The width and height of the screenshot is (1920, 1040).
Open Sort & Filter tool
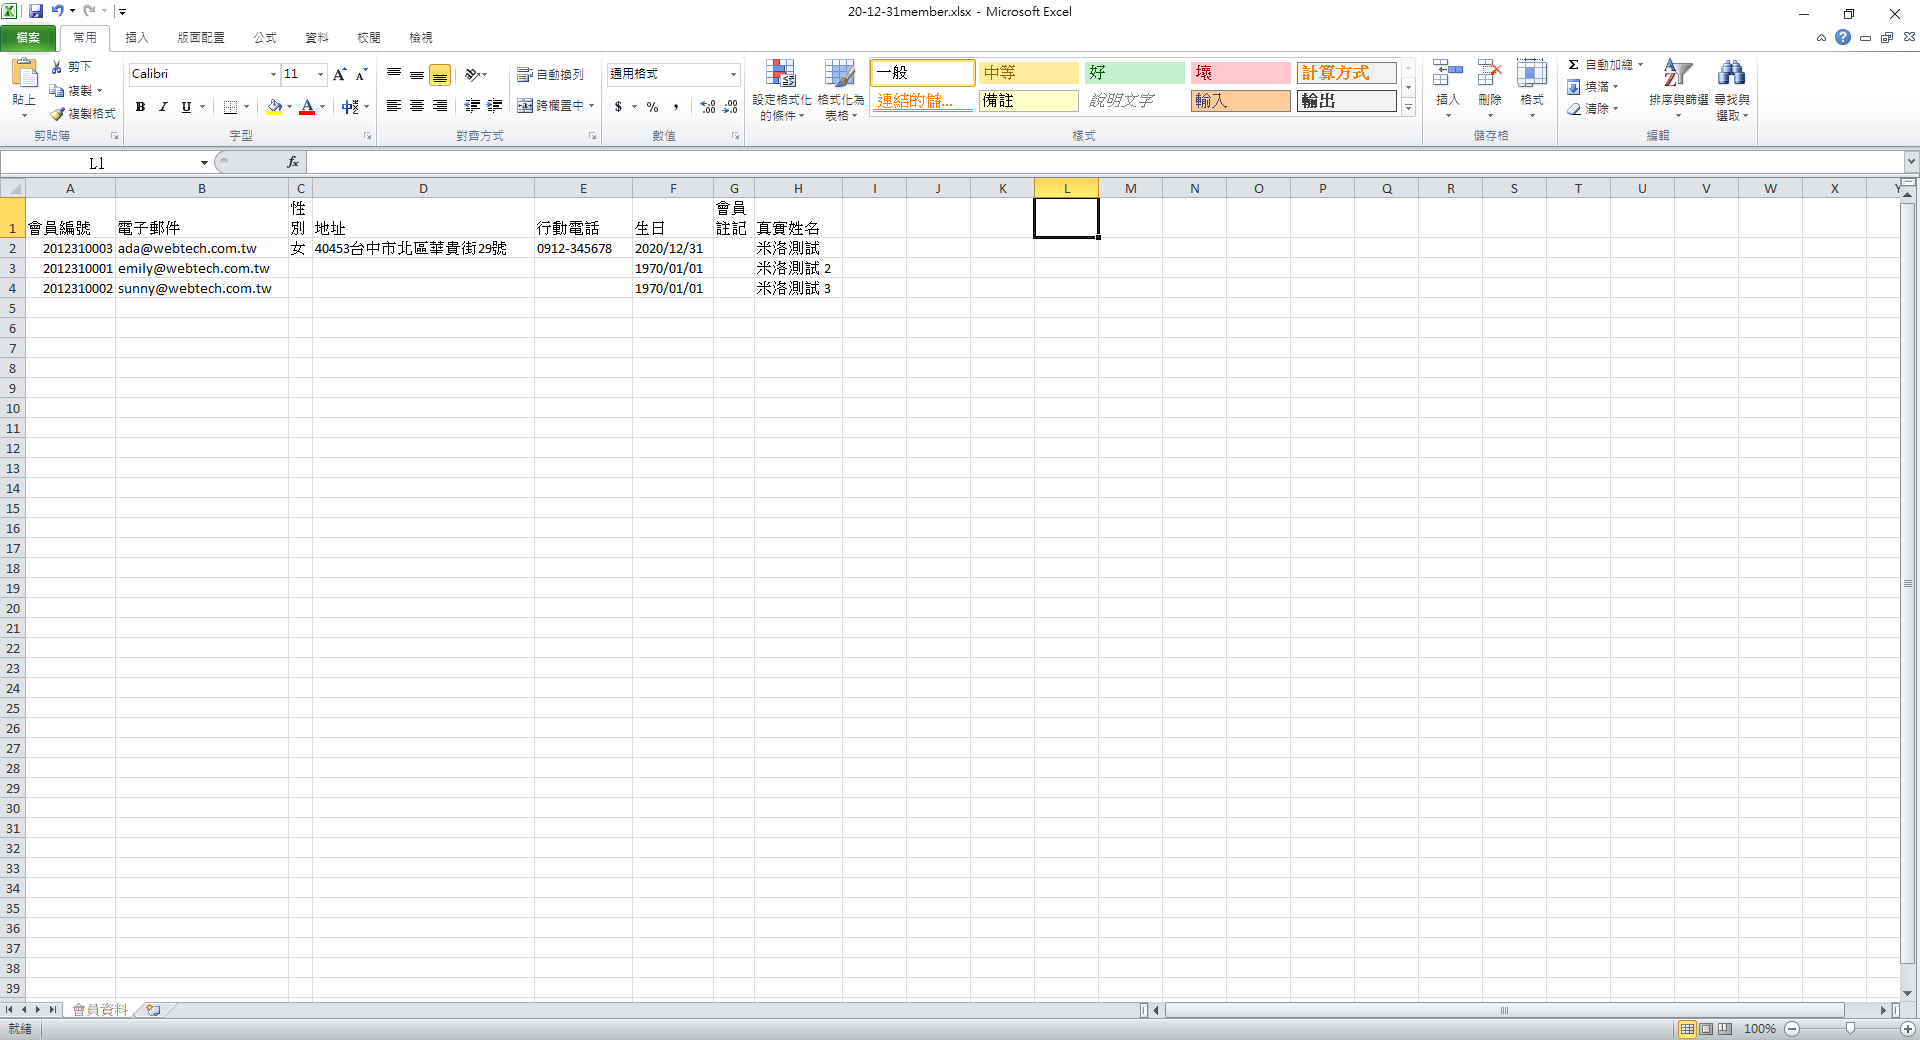1678,76
